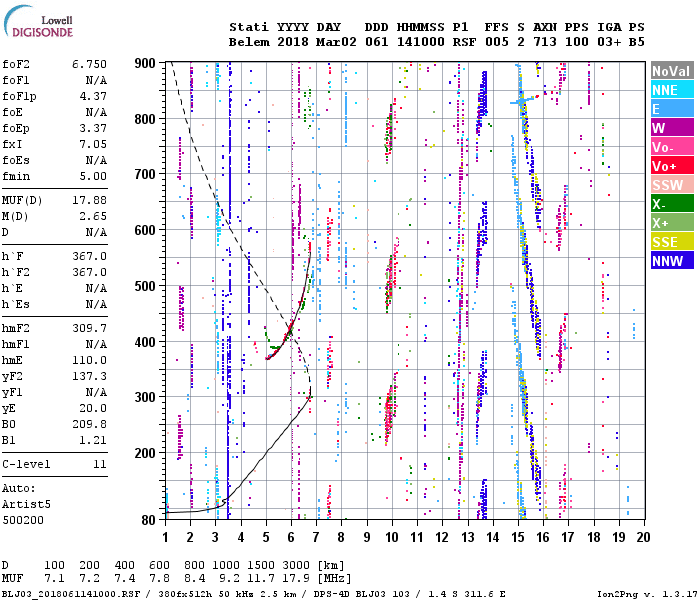
Task: Click the 500 km height axis label
Action: coord(145,286)
